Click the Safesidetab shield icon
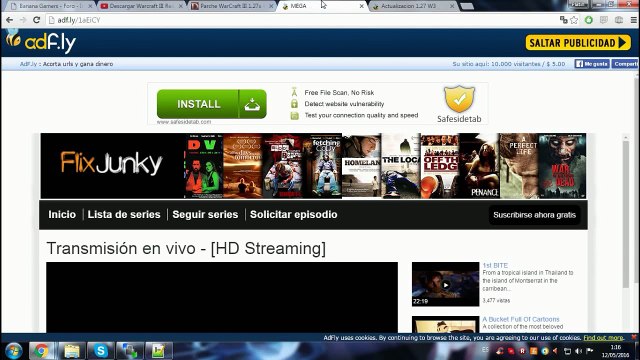Screen dimensions: 640x360 459,99
